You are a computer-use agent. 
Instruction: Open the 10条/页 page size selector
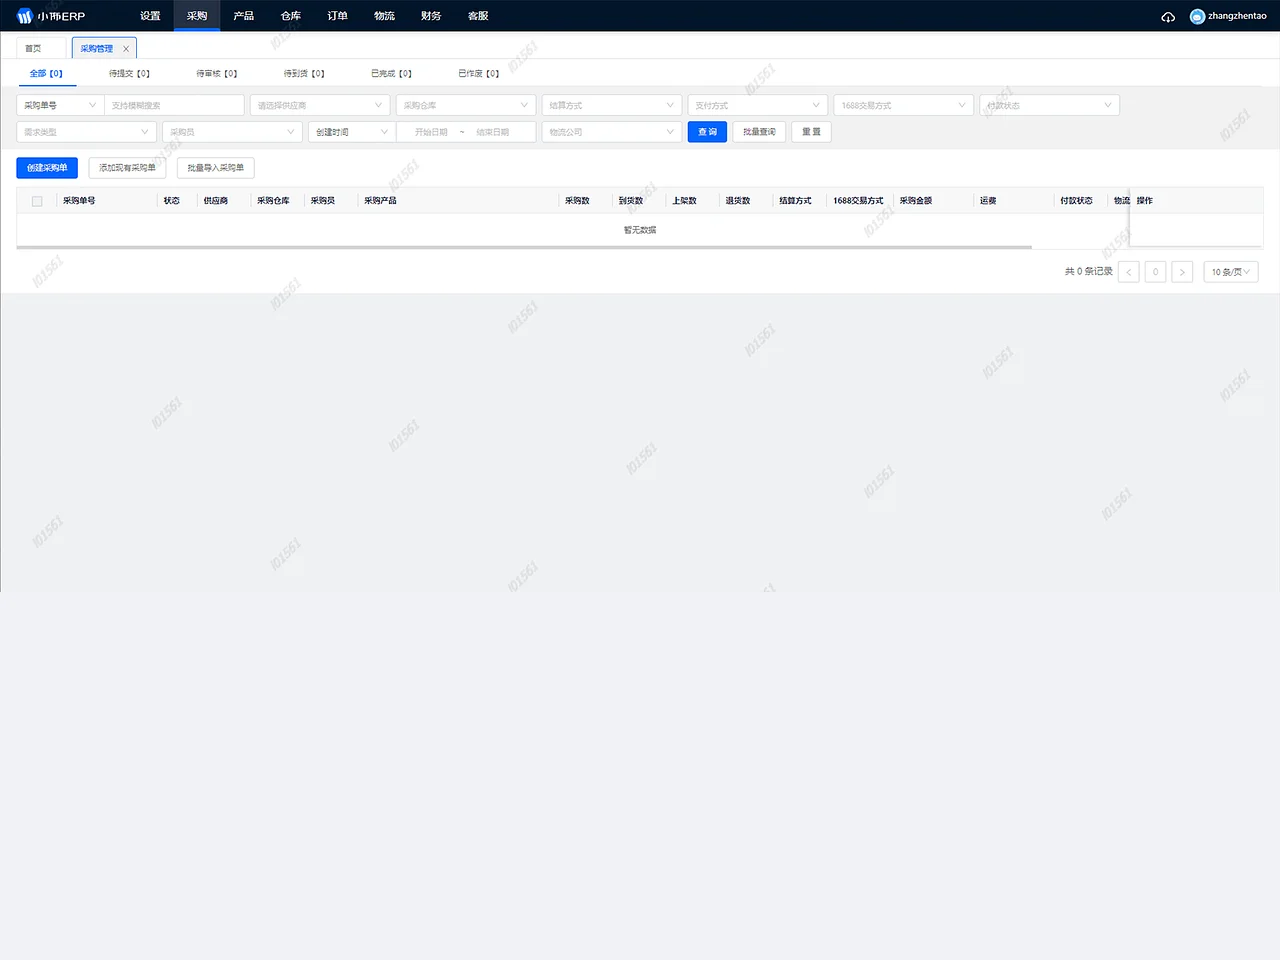pos(1230,271)
